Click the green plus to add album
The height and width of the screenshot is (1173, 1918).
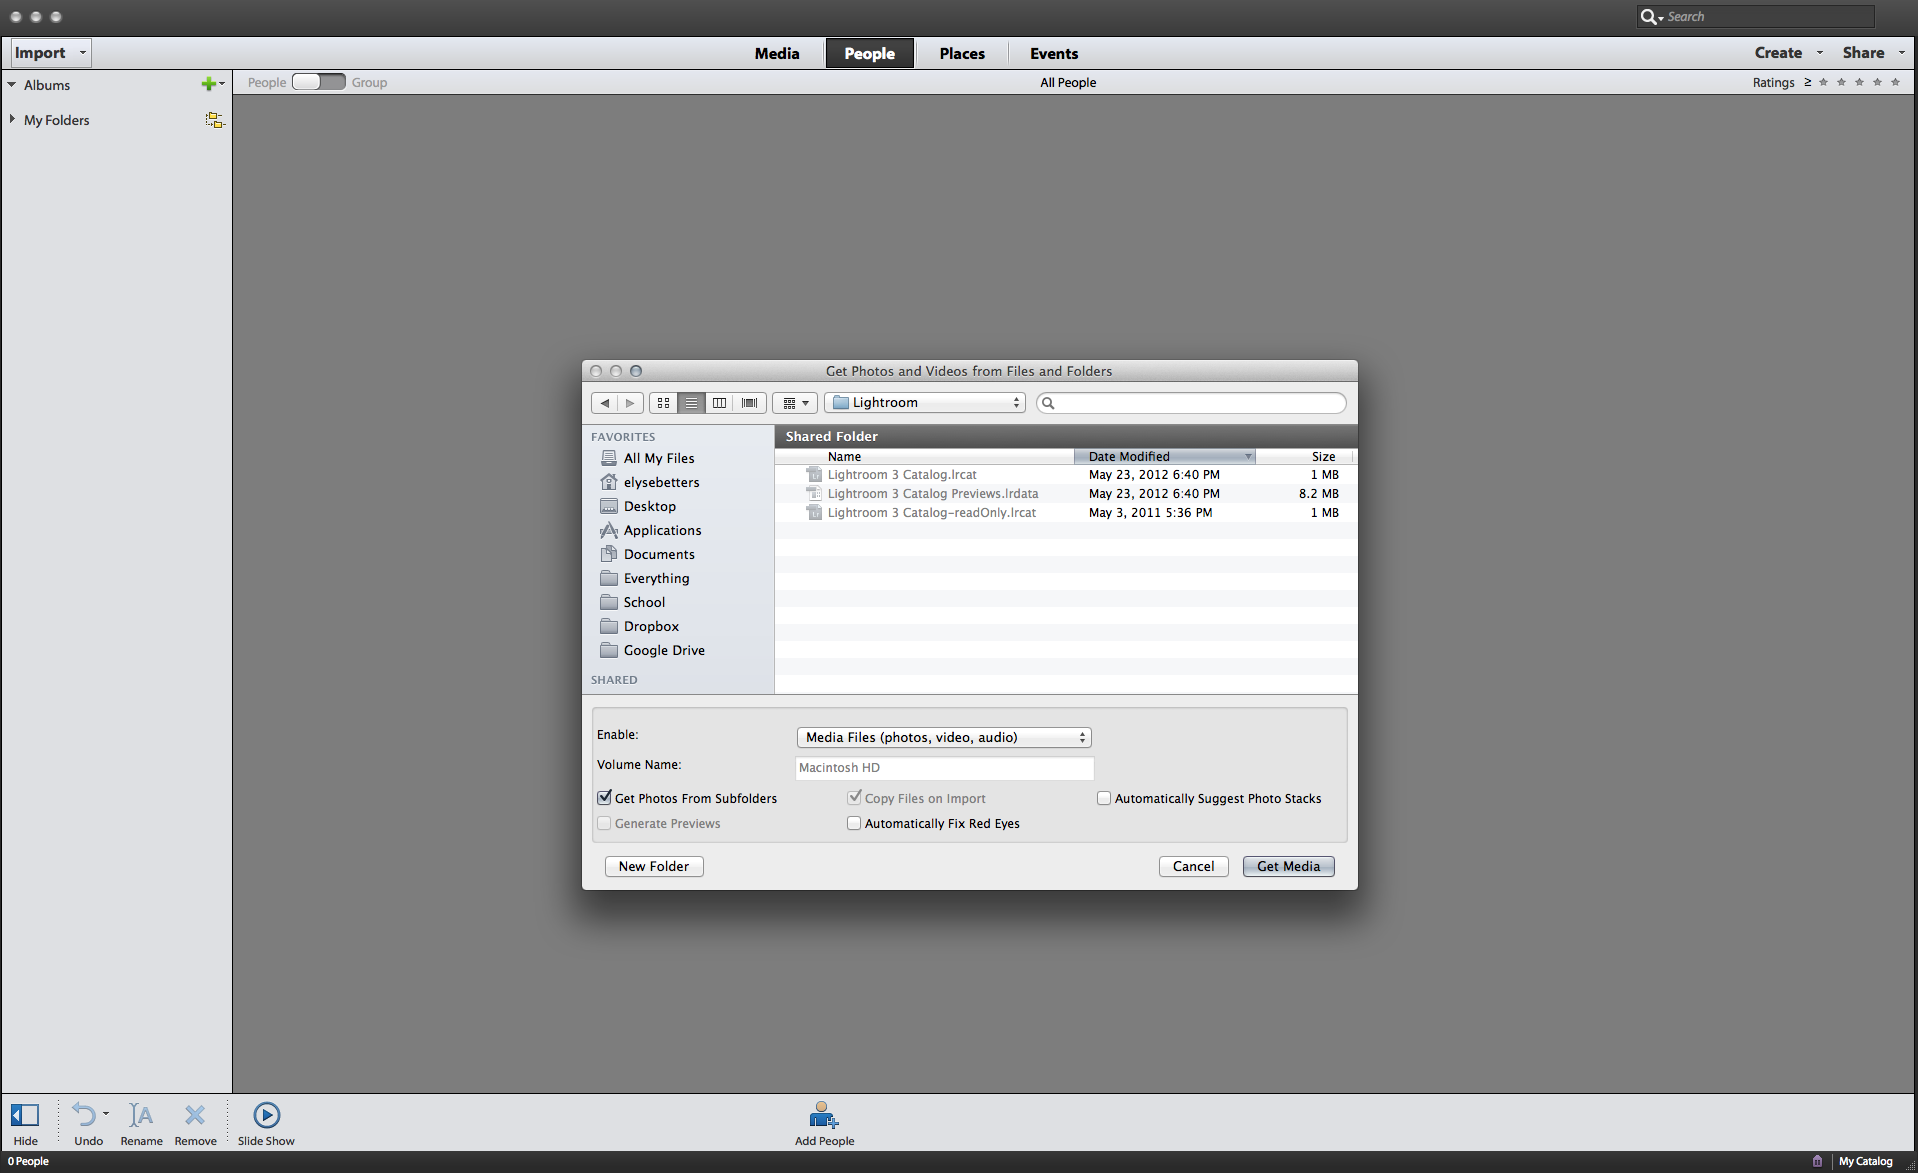coord(208,84)
